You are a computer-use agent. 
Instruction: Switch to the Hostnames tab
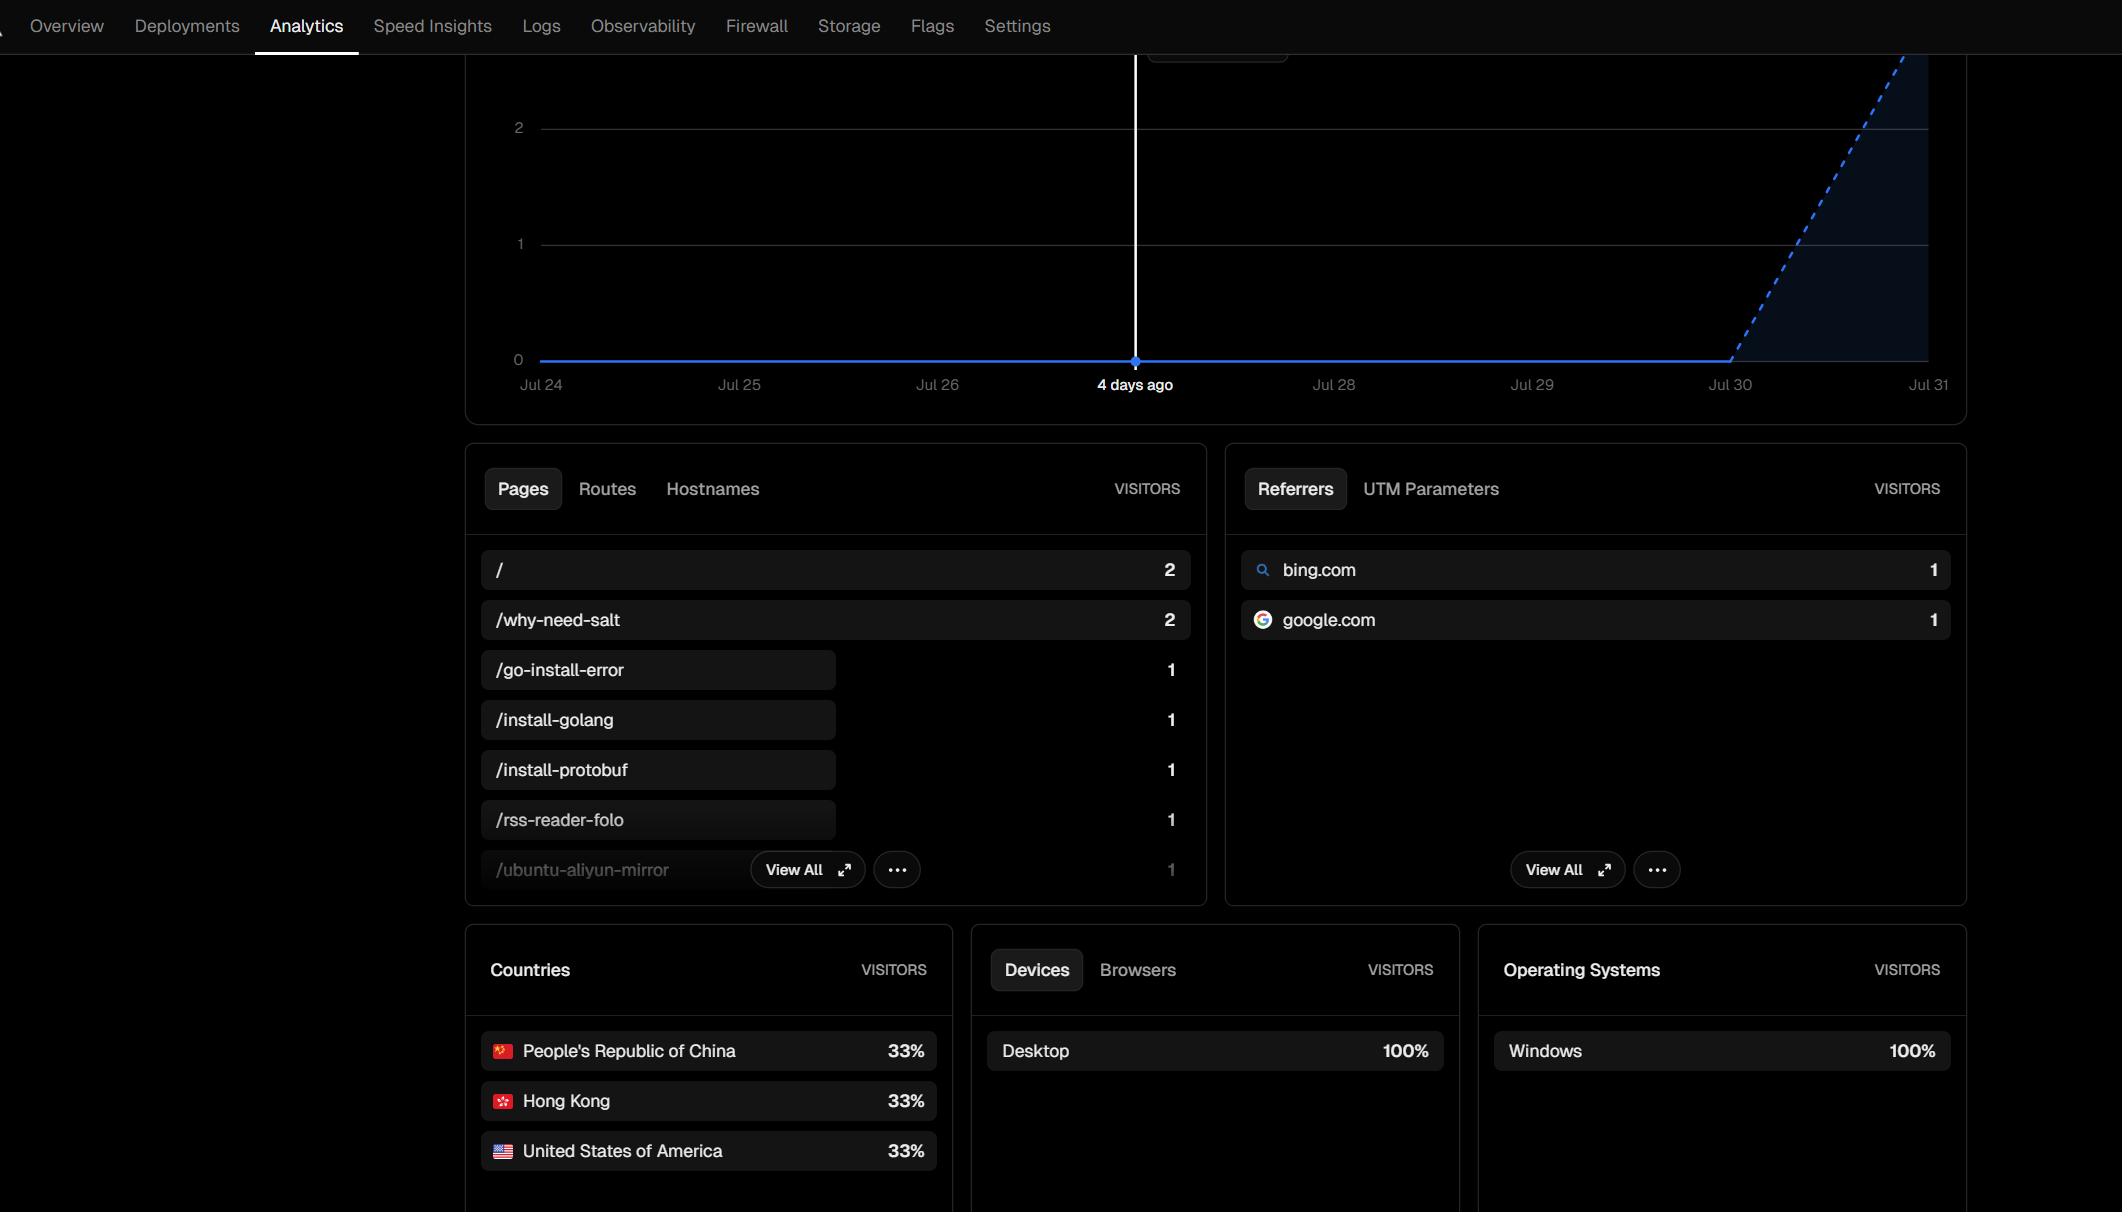[713, 489]
